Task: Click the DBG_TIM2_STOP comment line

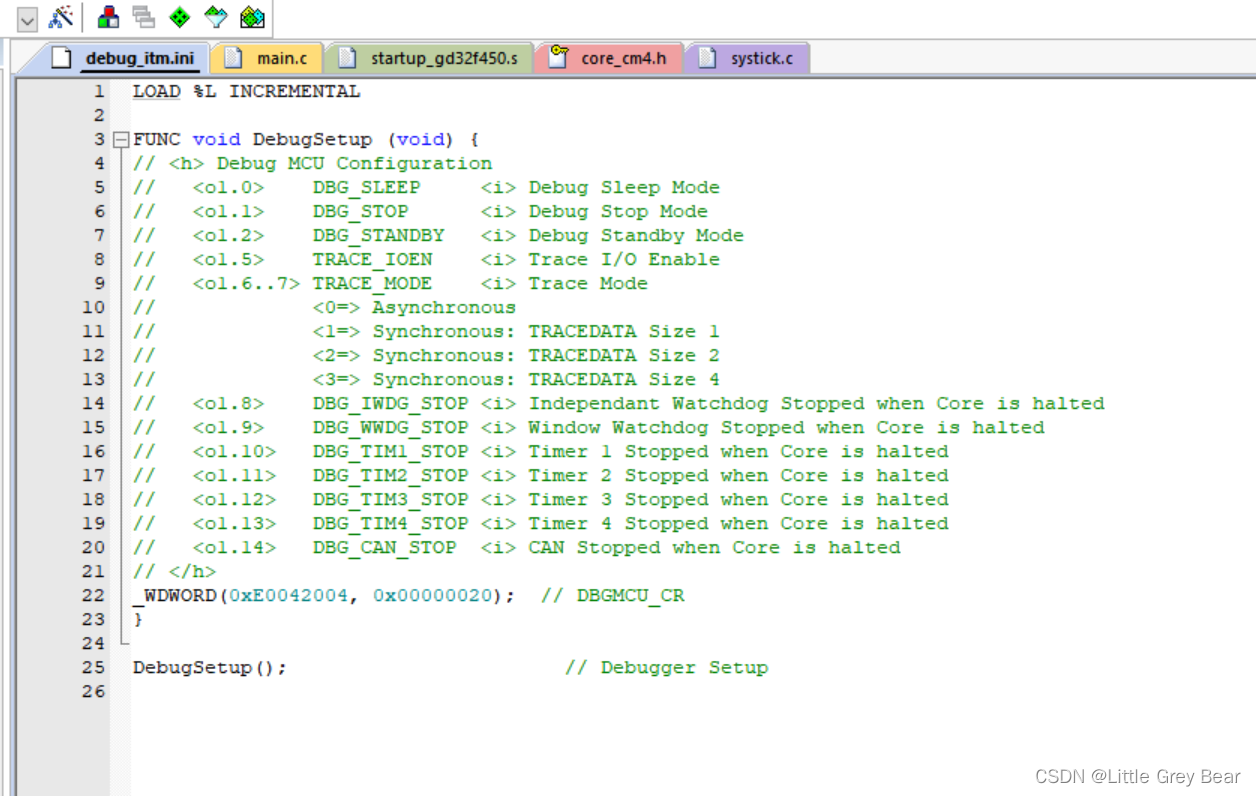Action: [x=541, y=475]
